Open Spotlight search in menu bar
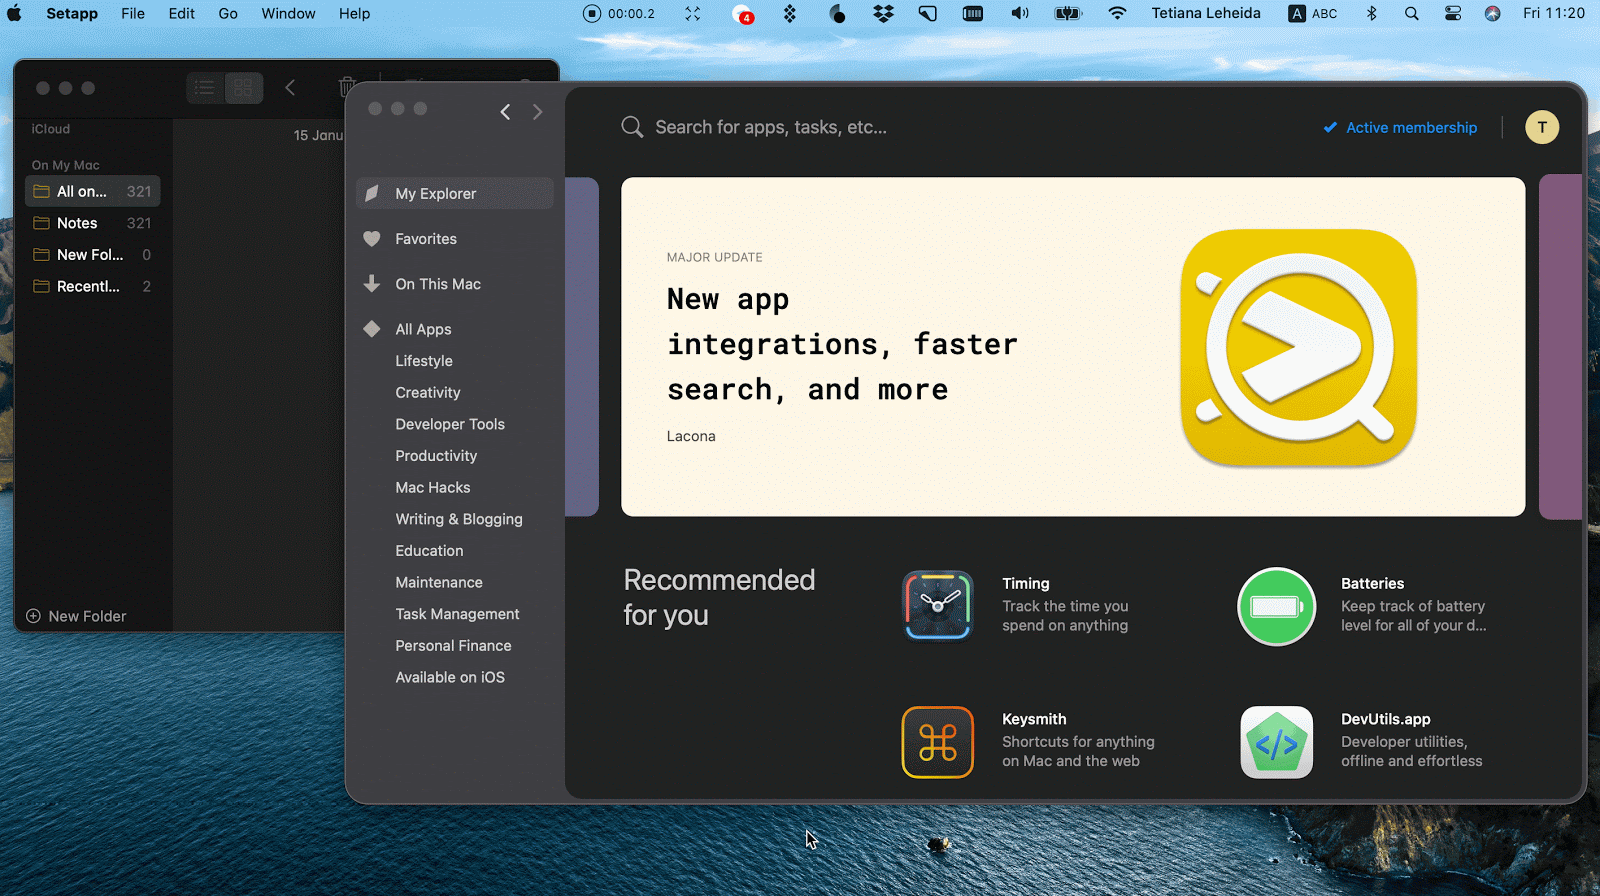Image resolution: width=1600 pixels, height=896 pixels. pos(1411,13)
